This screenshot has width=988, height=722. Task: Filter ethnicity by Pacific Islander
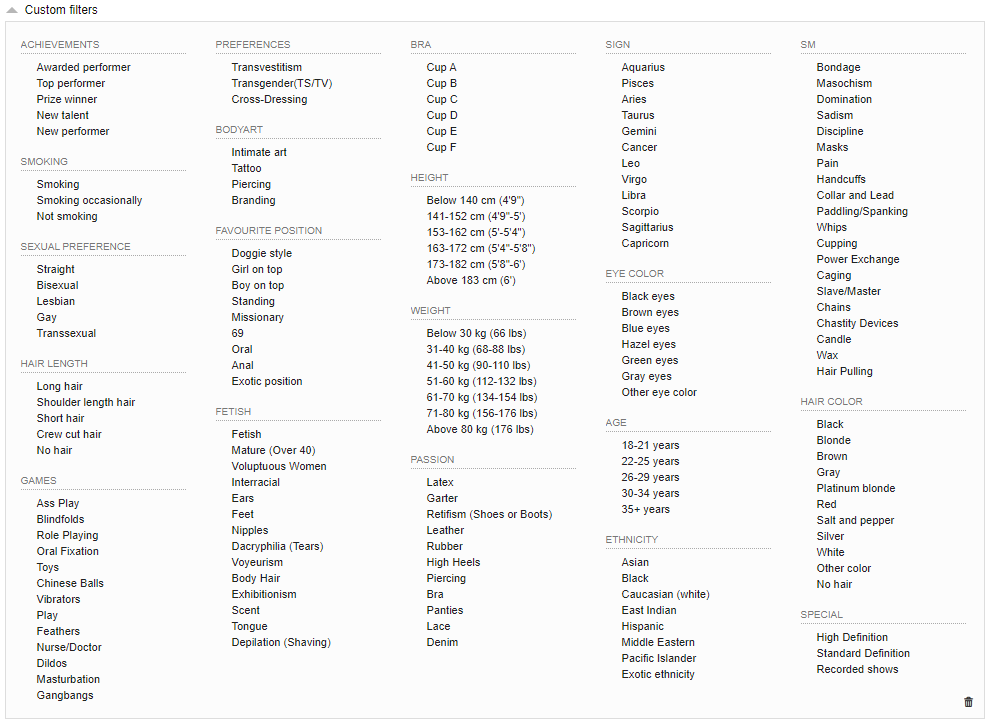(x=658, y=659)
